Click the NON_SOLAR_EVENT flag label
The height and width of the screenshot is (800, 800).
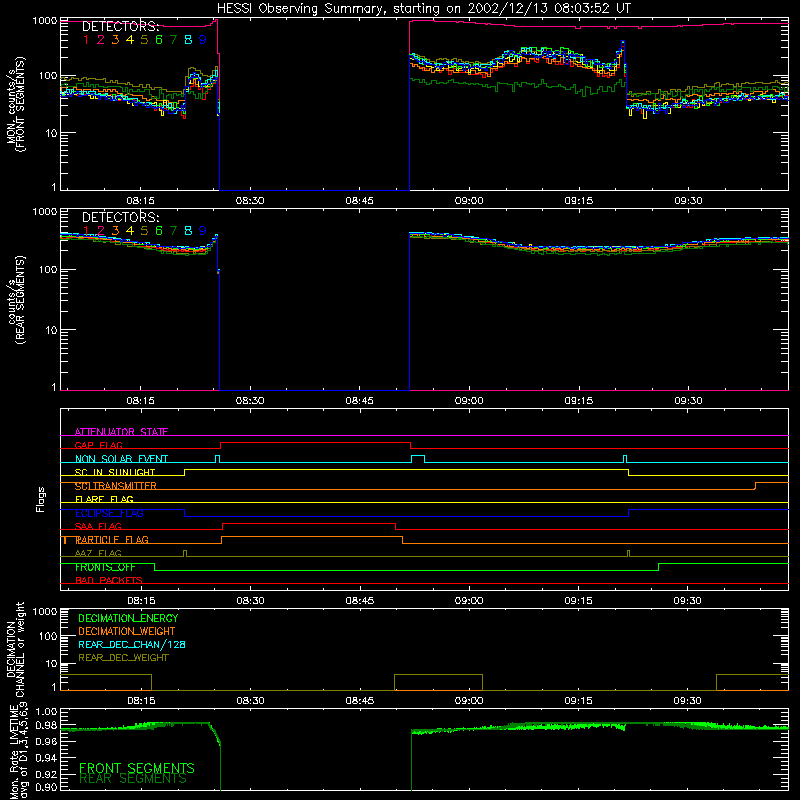coord(121,459)
